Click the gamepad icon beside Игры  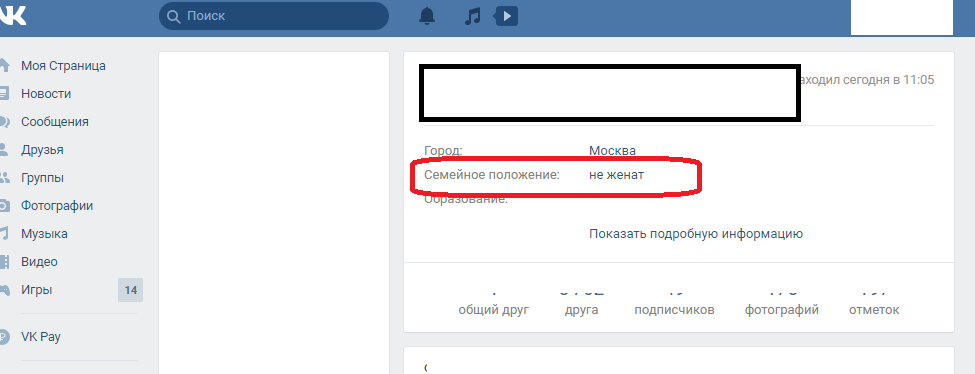coord(4,290)
